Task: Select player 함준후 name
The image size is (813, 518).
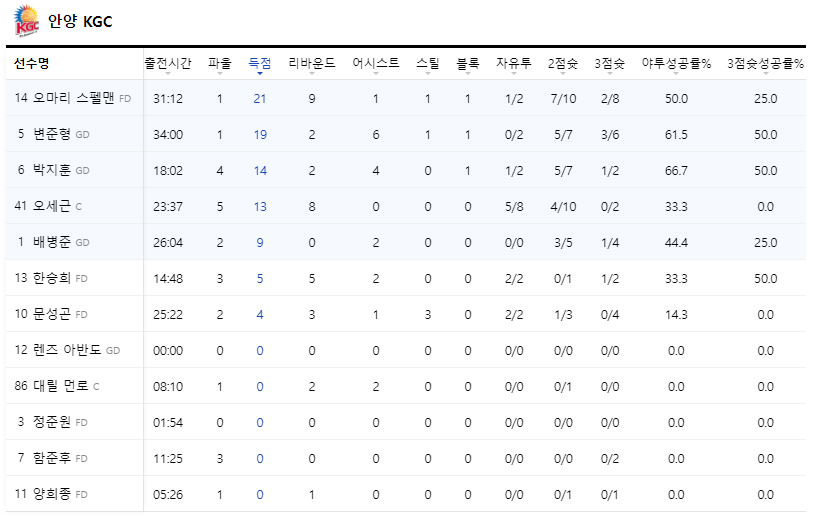Action: (x=52, y=458)
